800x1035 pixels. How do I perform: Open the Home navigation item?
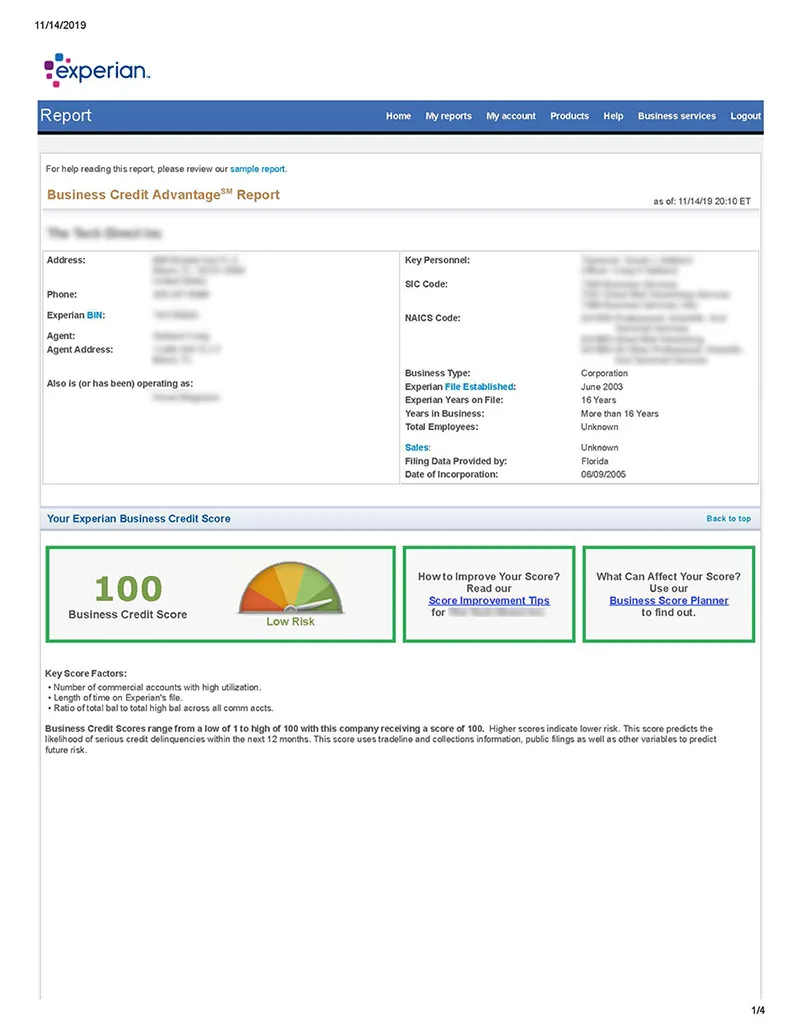pos(398,116)
